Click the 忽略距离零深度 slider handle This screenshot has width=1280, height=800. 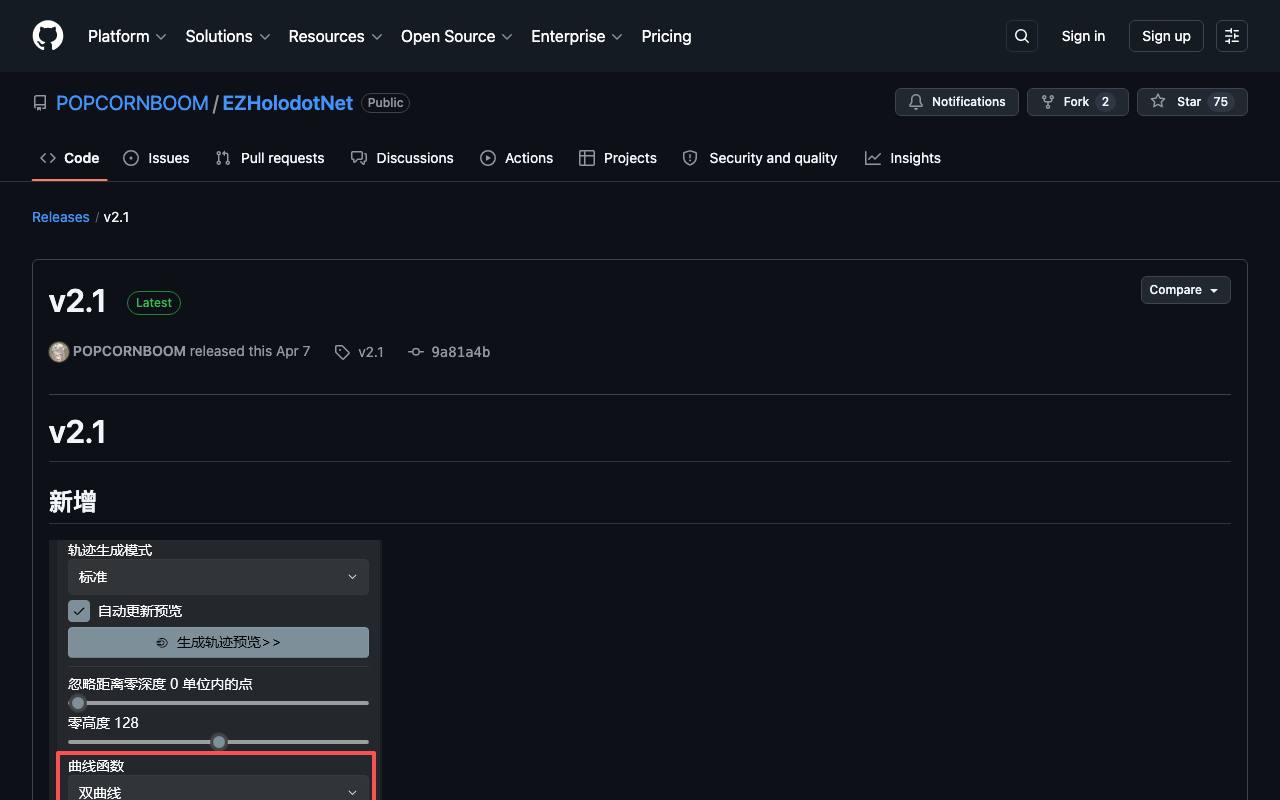coord(78,703)
